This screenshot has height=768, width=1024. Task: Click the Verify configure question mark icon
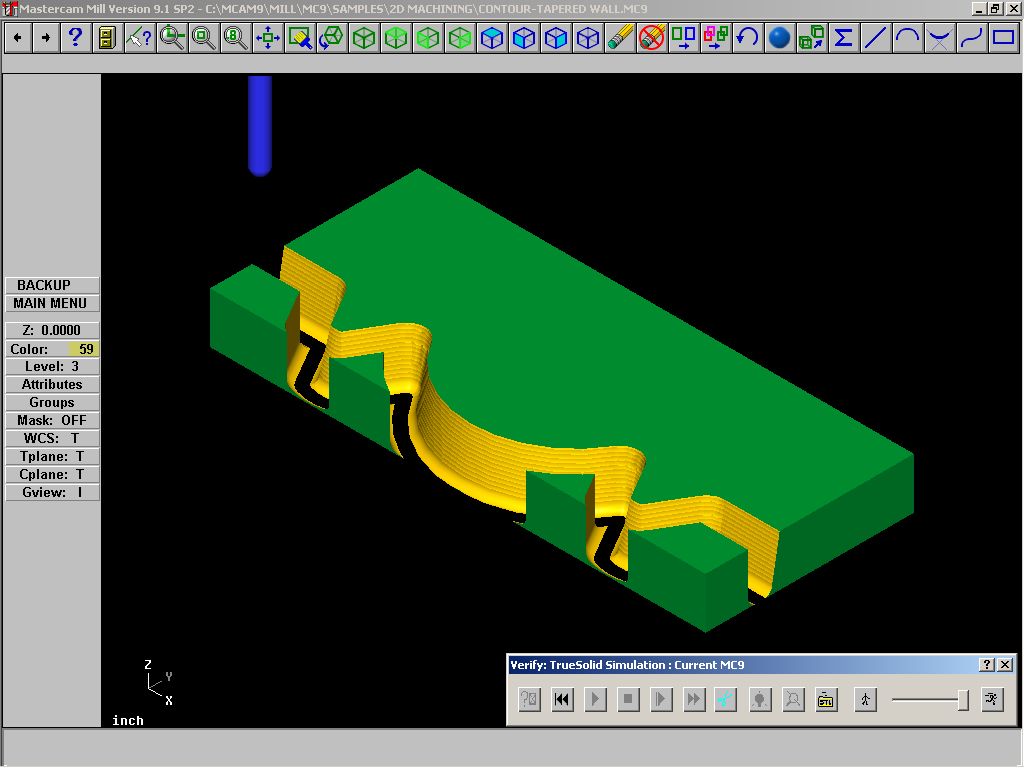point(529,700)
